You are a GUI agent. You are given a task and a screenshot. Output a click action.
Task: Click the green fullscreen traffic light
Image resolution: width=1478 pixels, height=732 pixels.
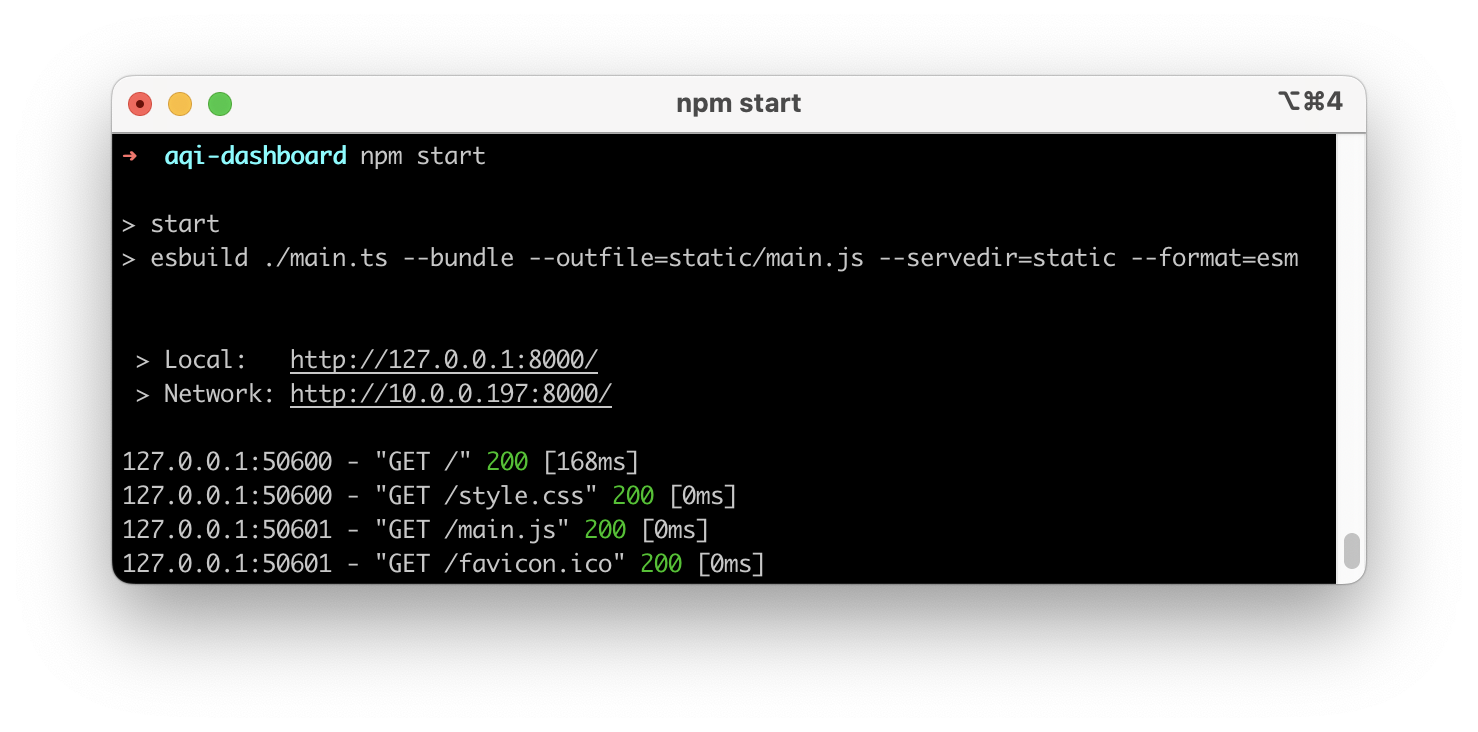tap(220, 103)
